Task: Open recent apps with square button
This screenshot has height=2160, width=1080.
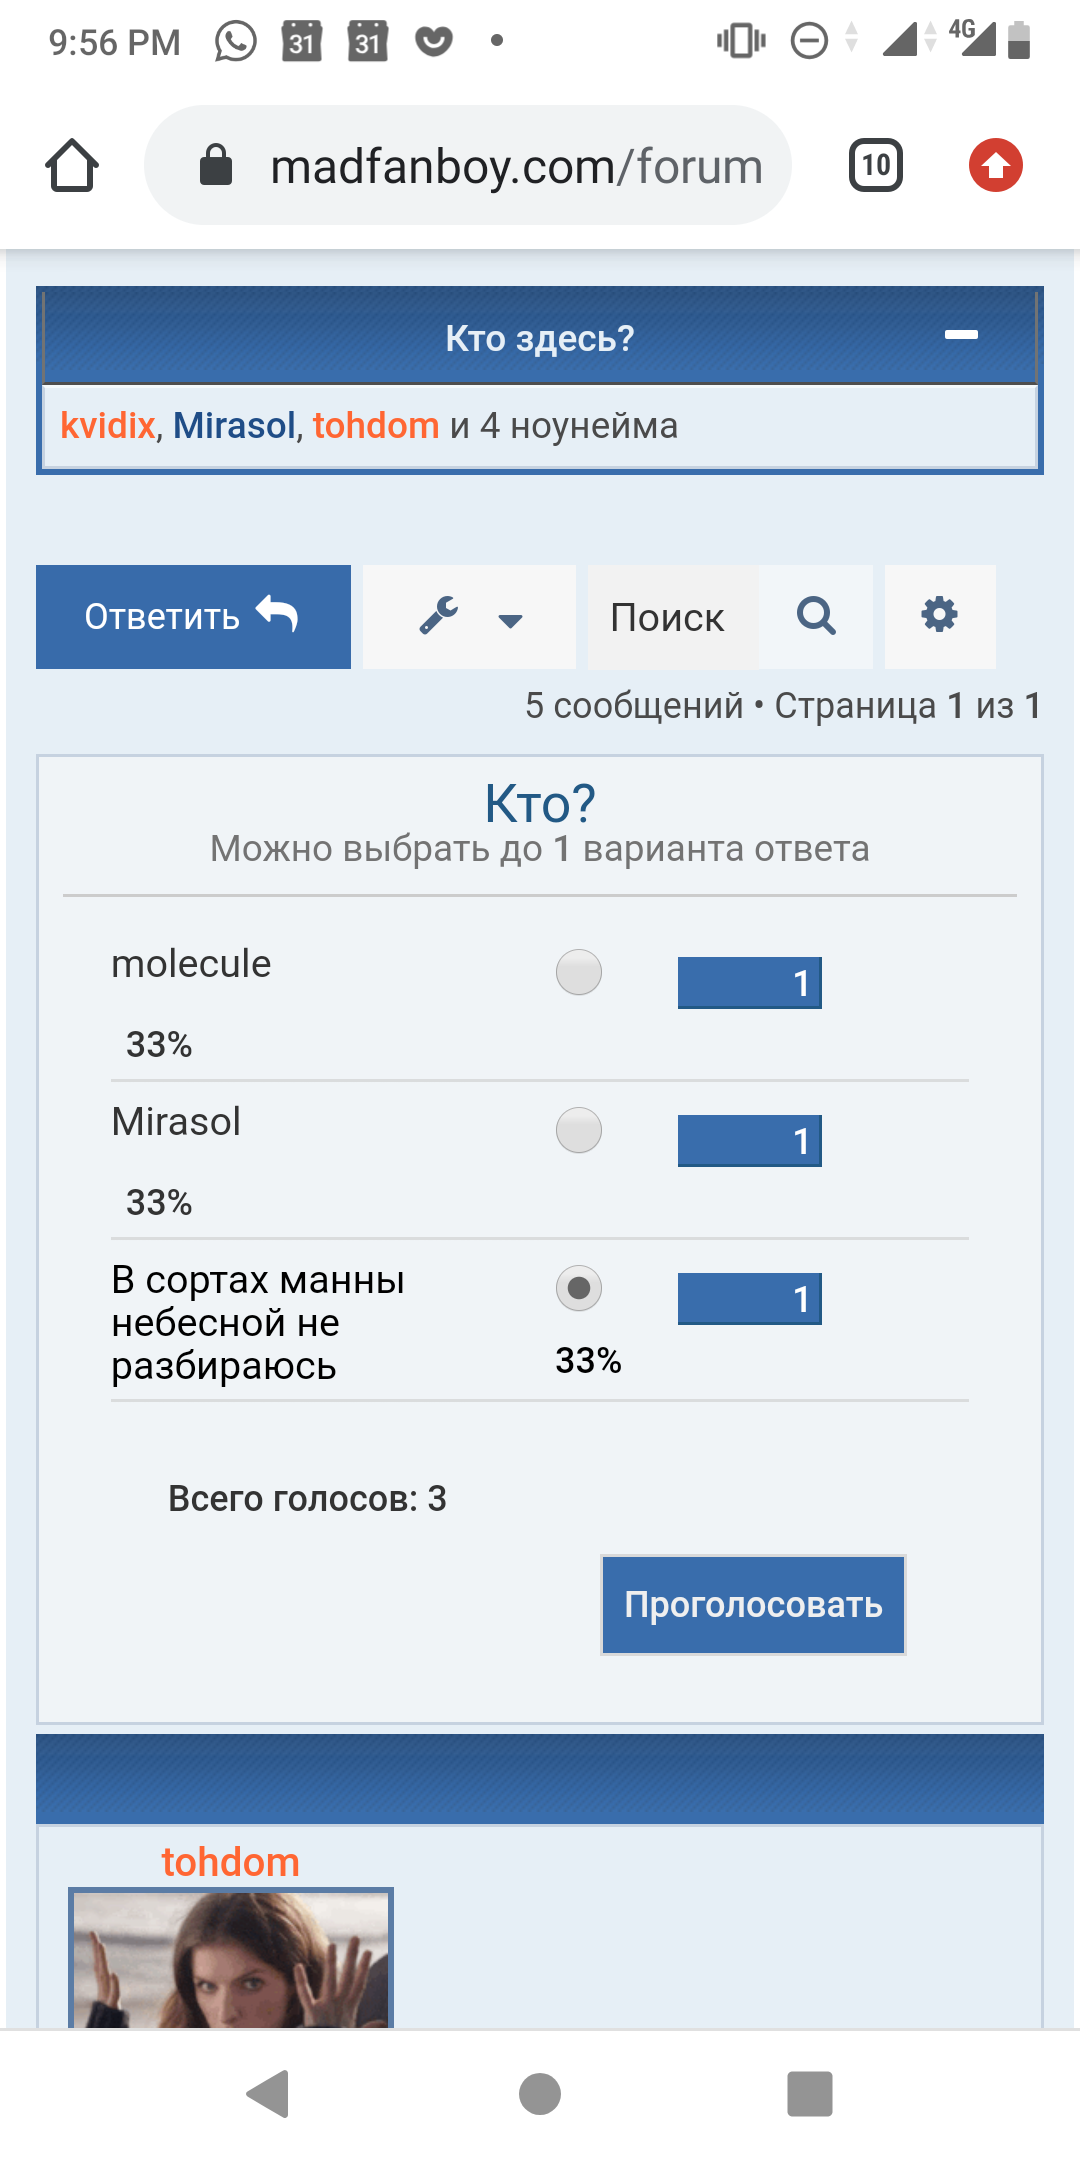Action: 809,2093
